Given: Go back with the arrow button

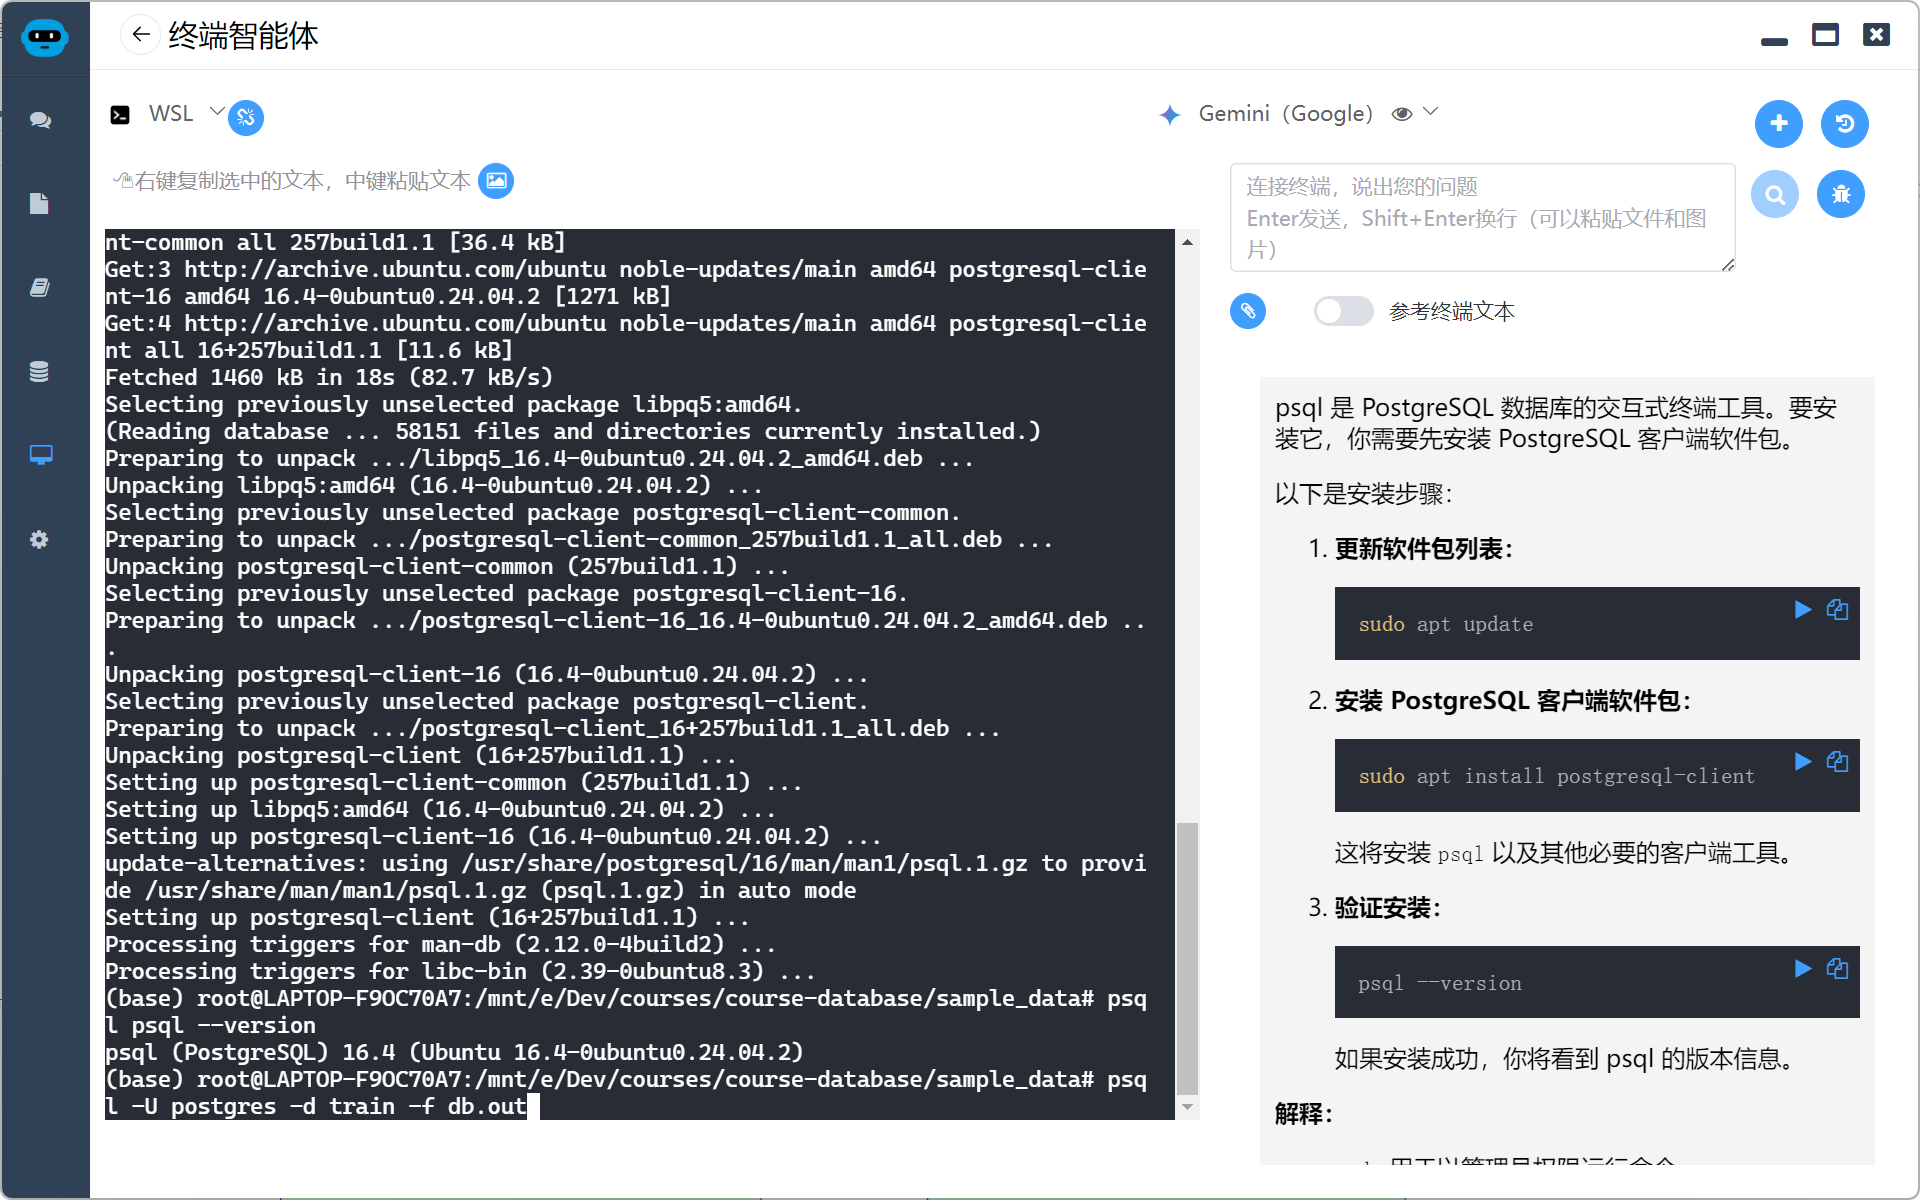Looking at the screenshot, I should click(x=141, y=35).
